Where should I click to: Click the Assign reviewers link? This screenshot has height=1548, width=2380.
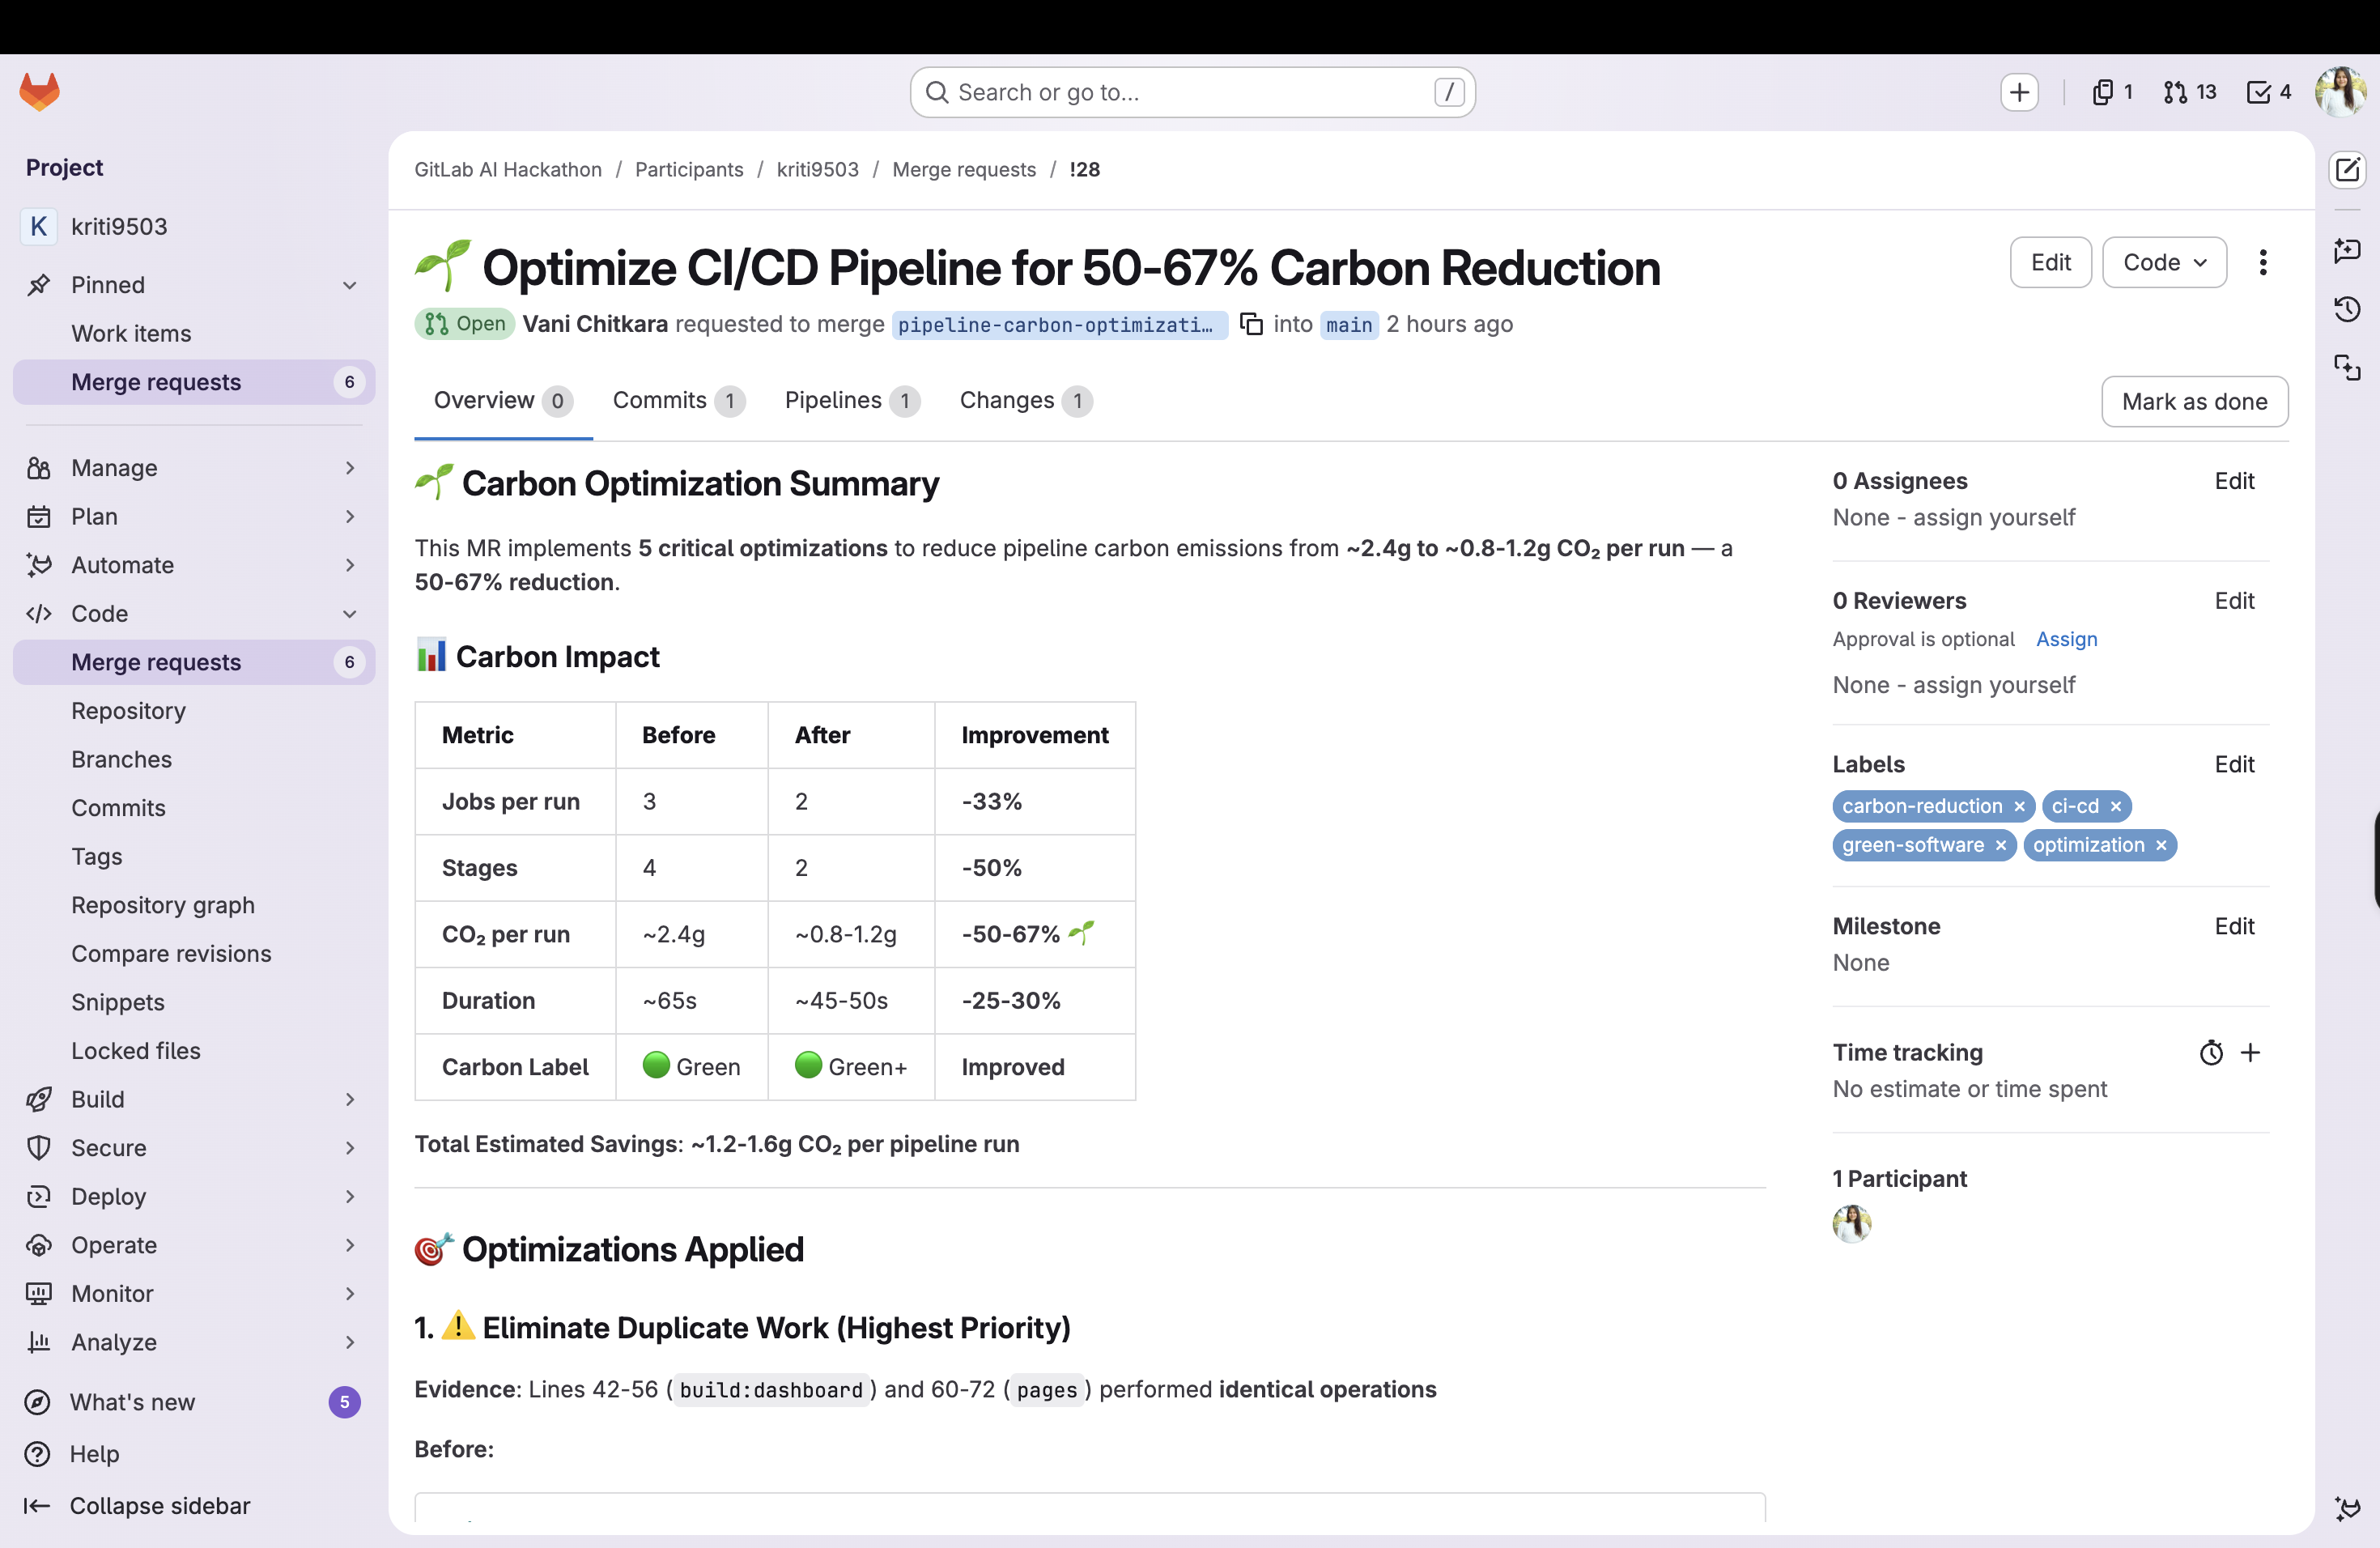click(x=2066, y=640)
